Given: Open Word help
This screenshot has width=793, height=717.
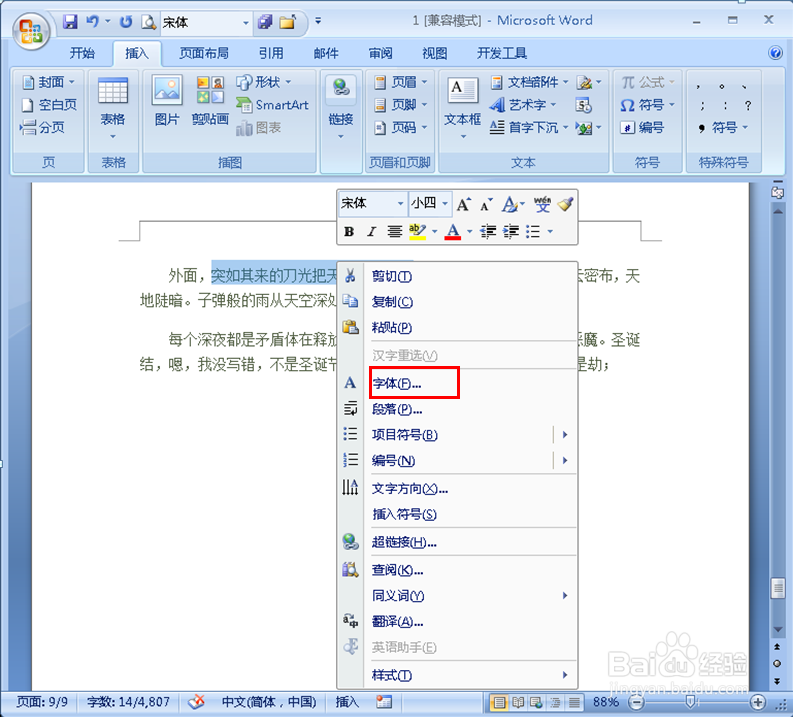Looking at the screenshot, I should 775,53.
